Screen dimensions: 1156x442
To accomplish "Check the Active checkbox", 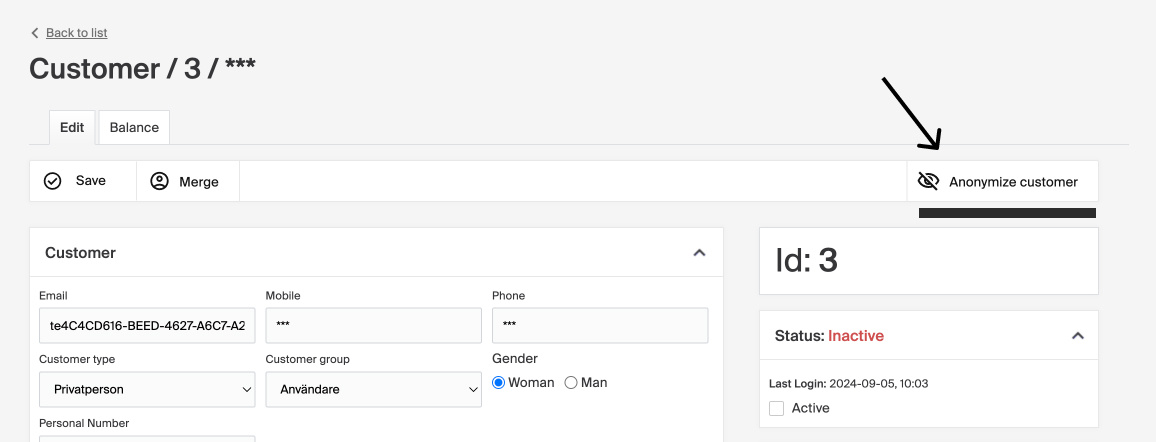I will (x=776, y=408).
